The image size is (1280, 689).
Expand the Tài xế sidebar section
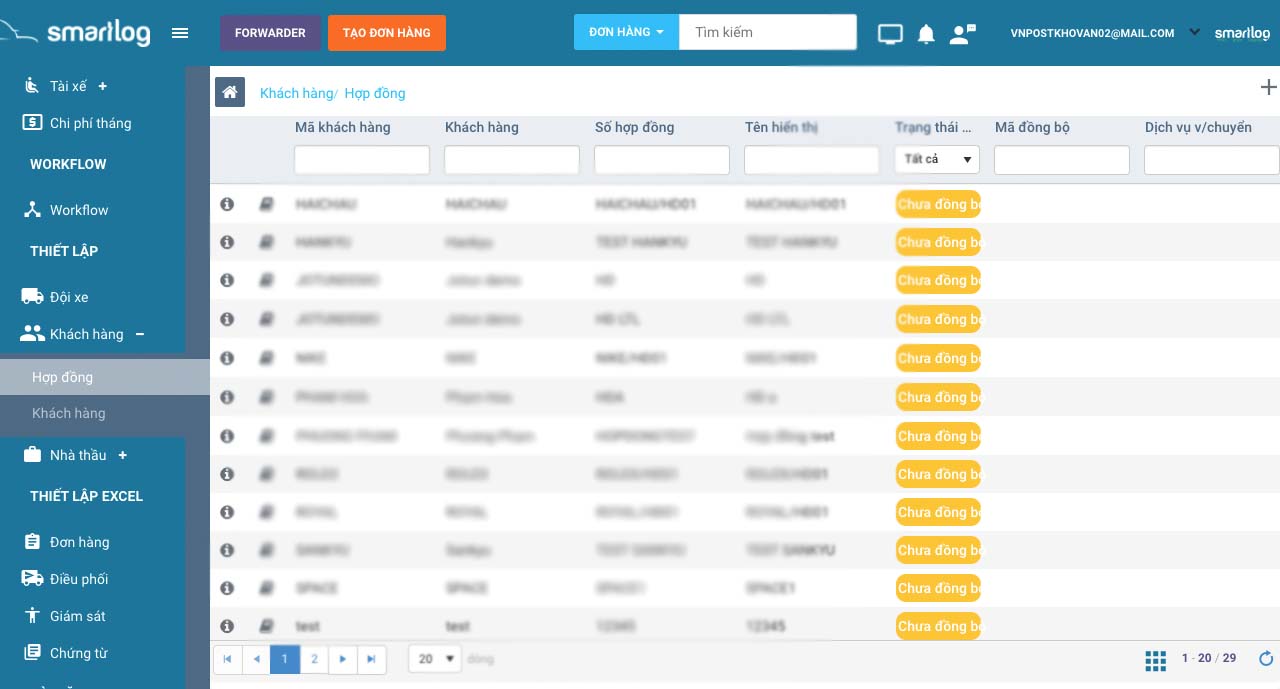click(102, 86)
